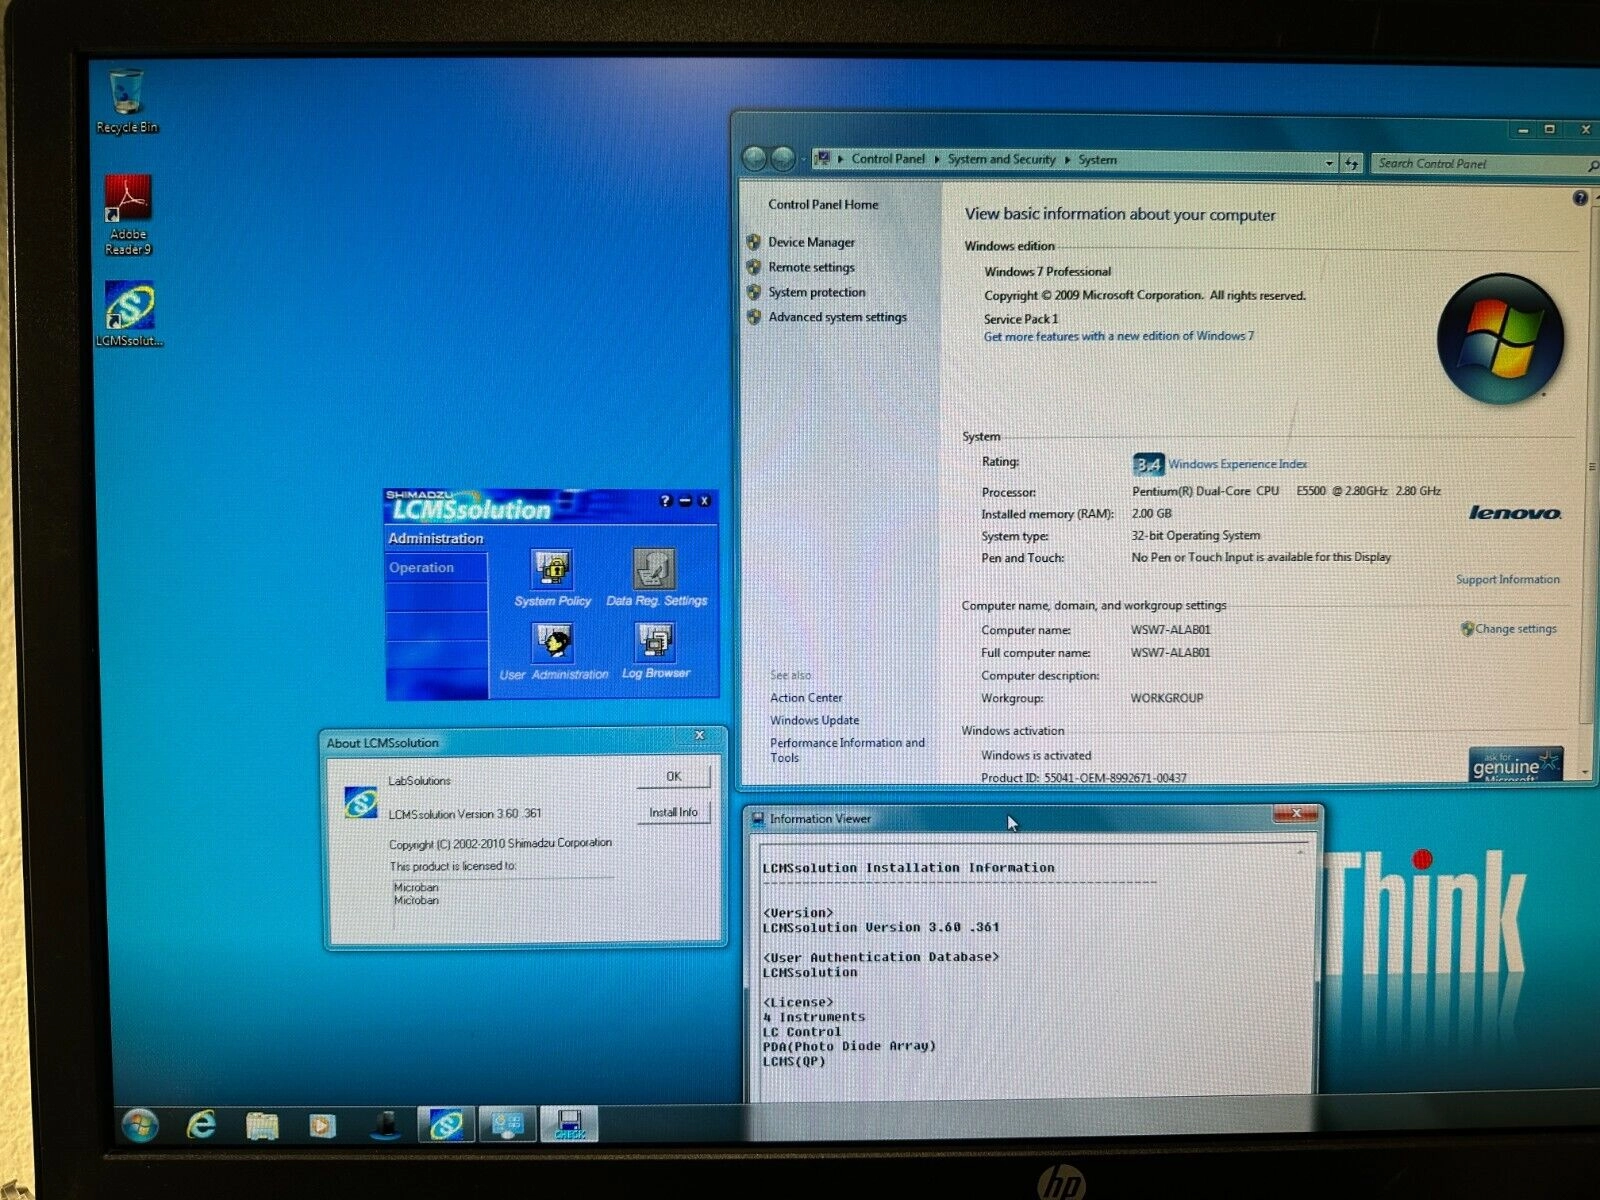
Task: Click the System breadcrumb item
Action: [x=1097, y=160]
